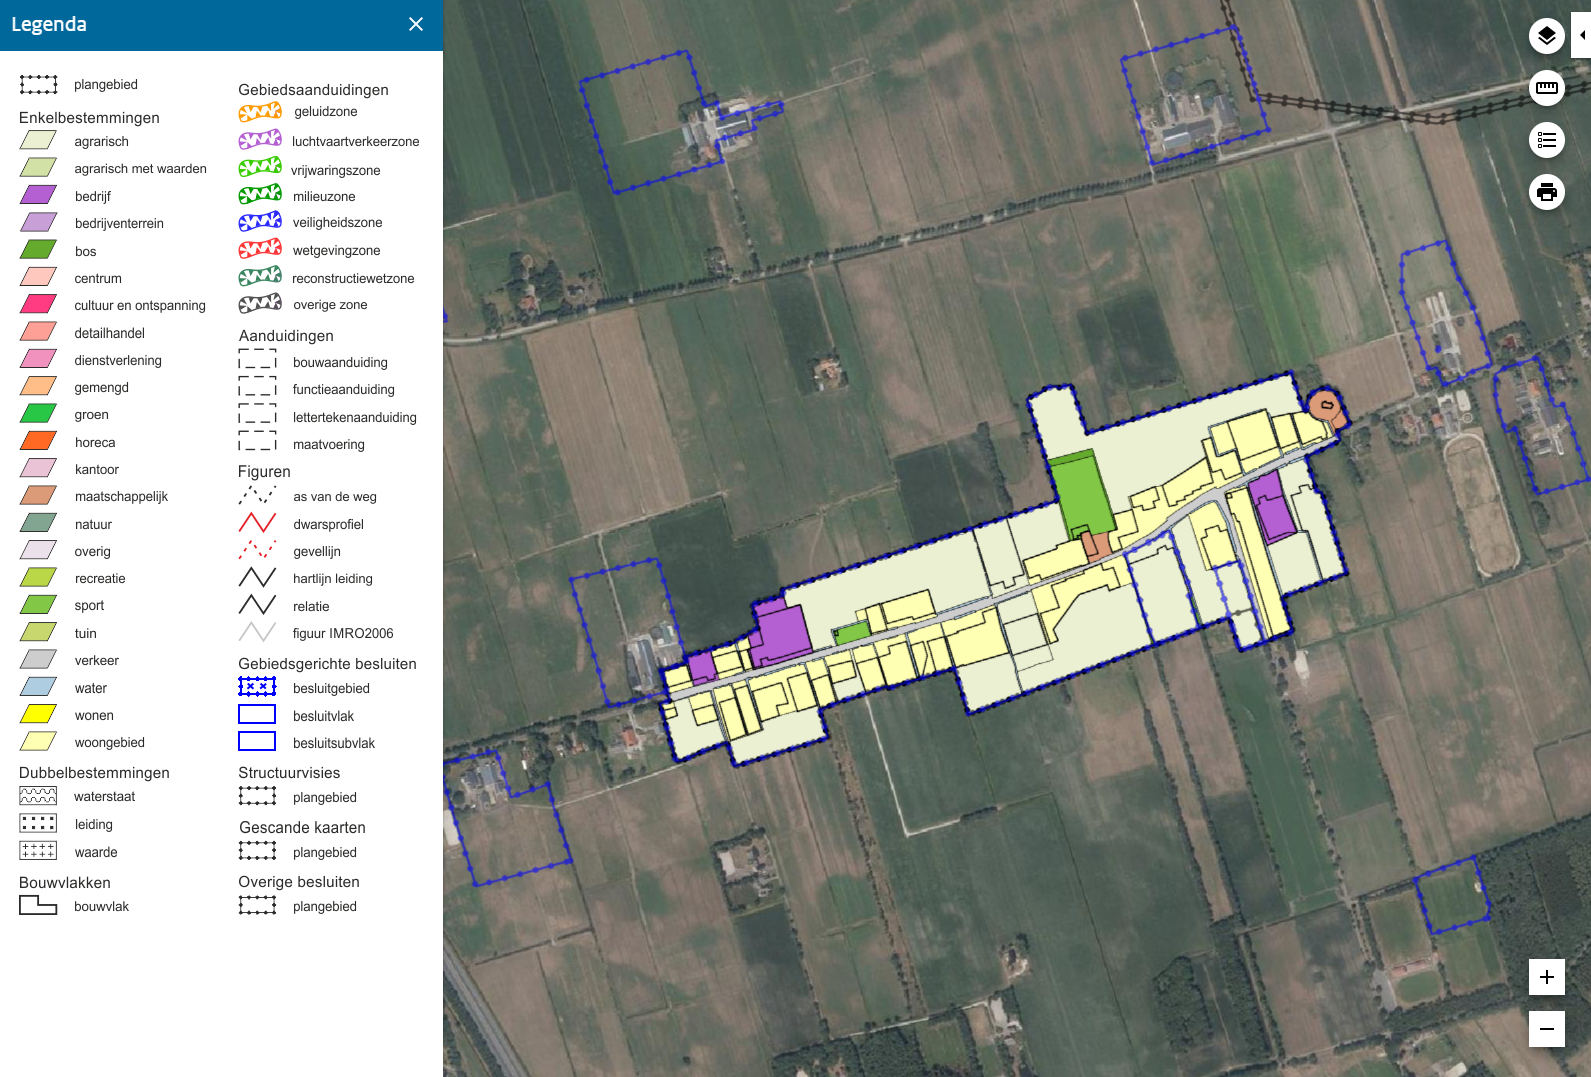The width and height of the screenshot is (1591, 1077).
Task: Click the gevellijn dotted red icon
Action: click(257, 550)
